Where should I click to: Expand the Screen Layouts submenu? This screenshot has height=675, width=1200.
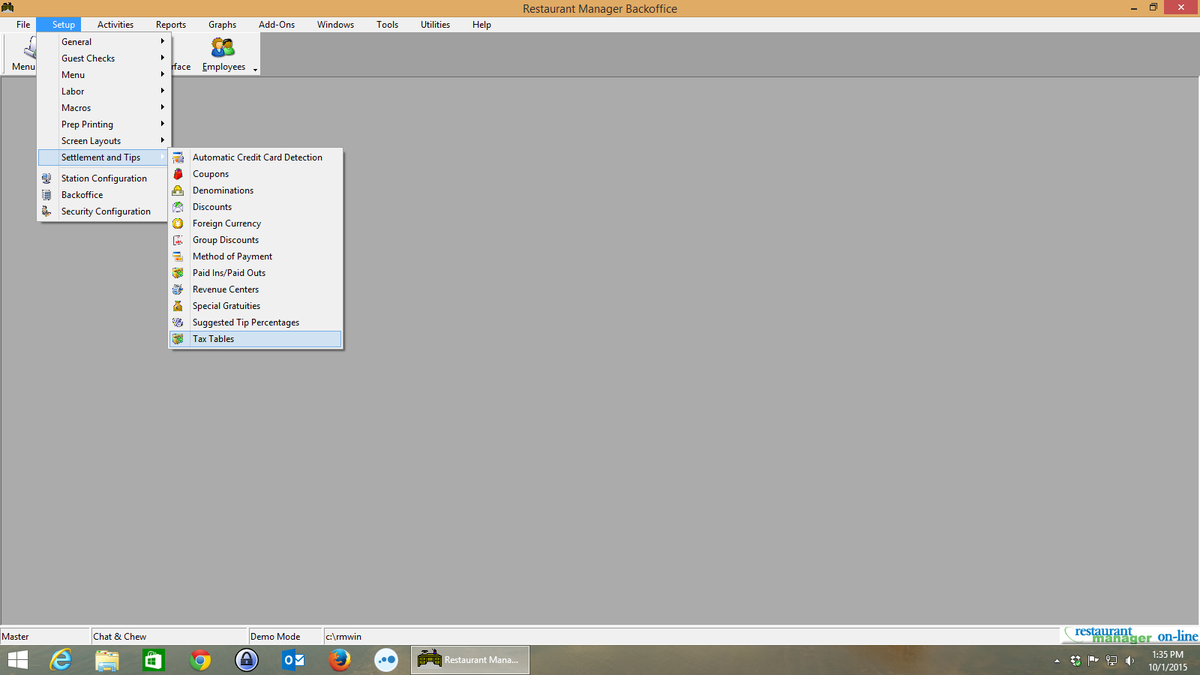pyautogui.click(x=104, y=141)
